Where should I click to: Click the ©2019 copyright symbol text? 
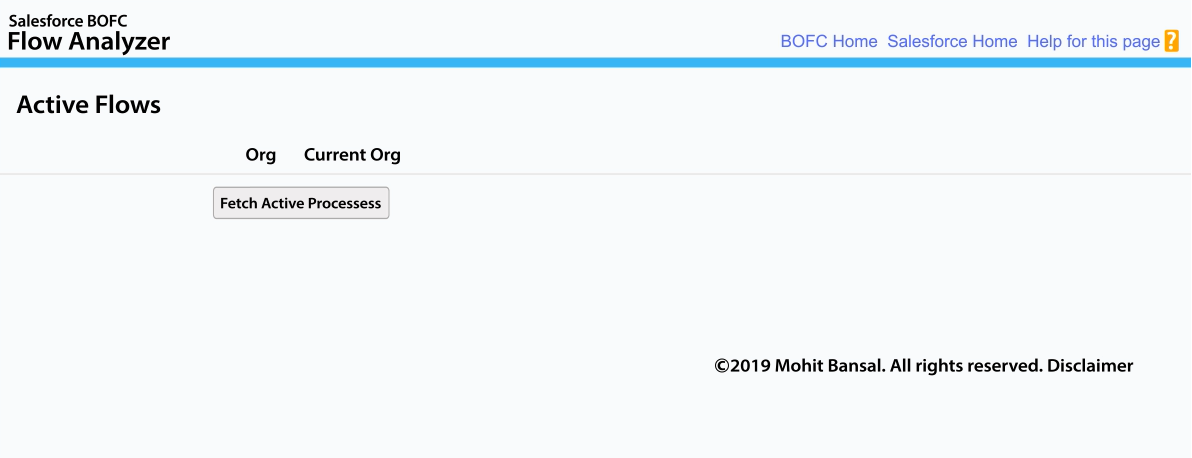[x=742, y=366]
